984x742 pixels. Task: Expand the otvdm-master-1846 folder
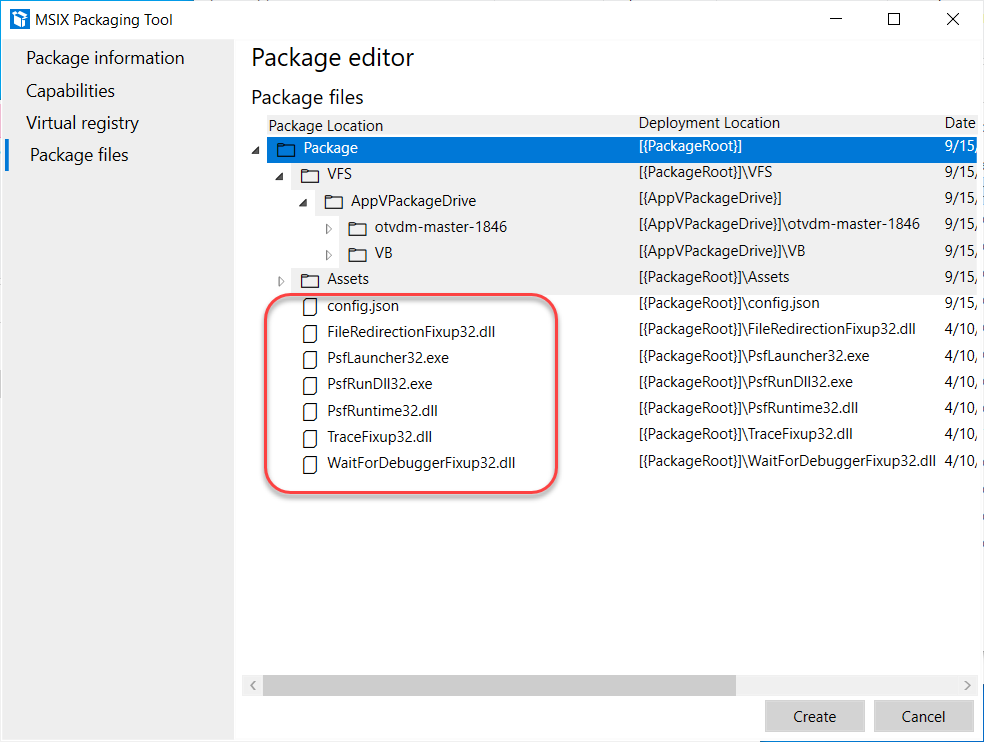click(x=328, y=228)
